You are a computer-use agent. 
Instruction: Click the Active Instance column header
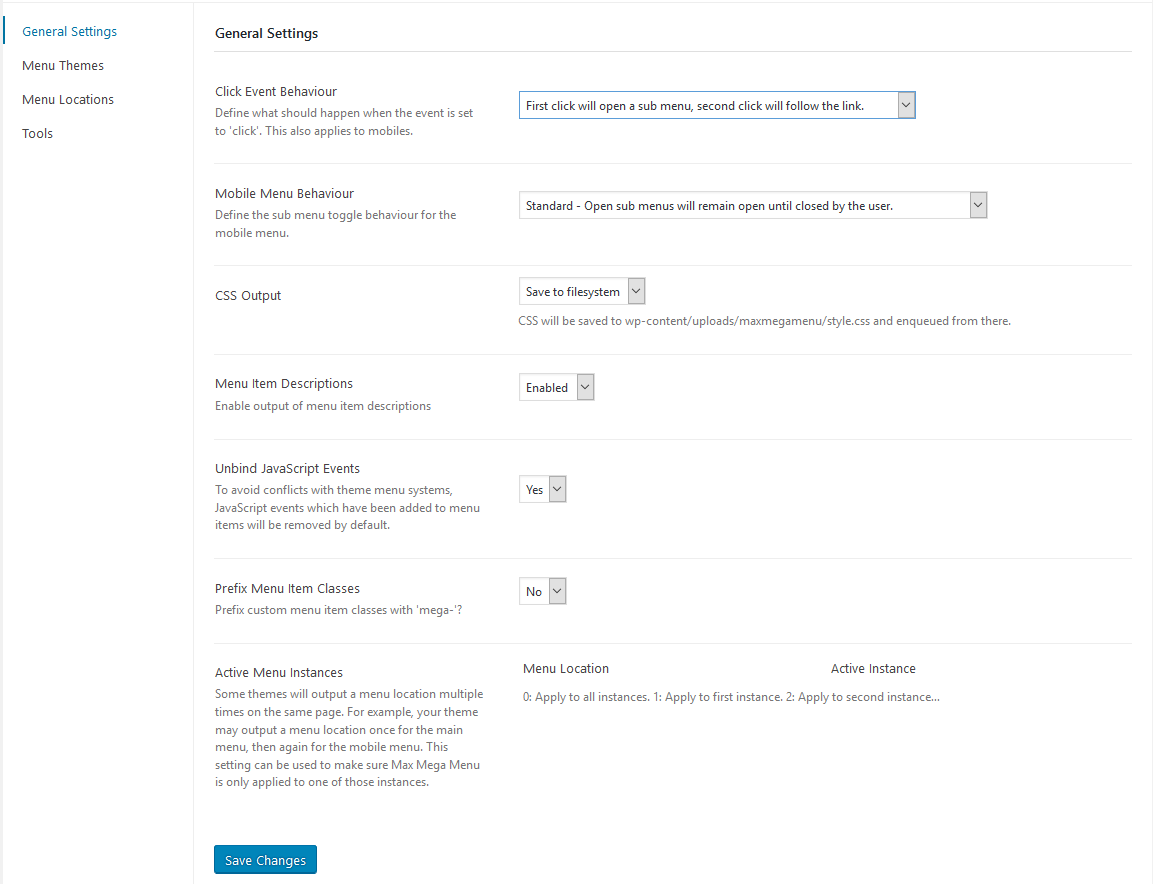click(x=874, y=669)
